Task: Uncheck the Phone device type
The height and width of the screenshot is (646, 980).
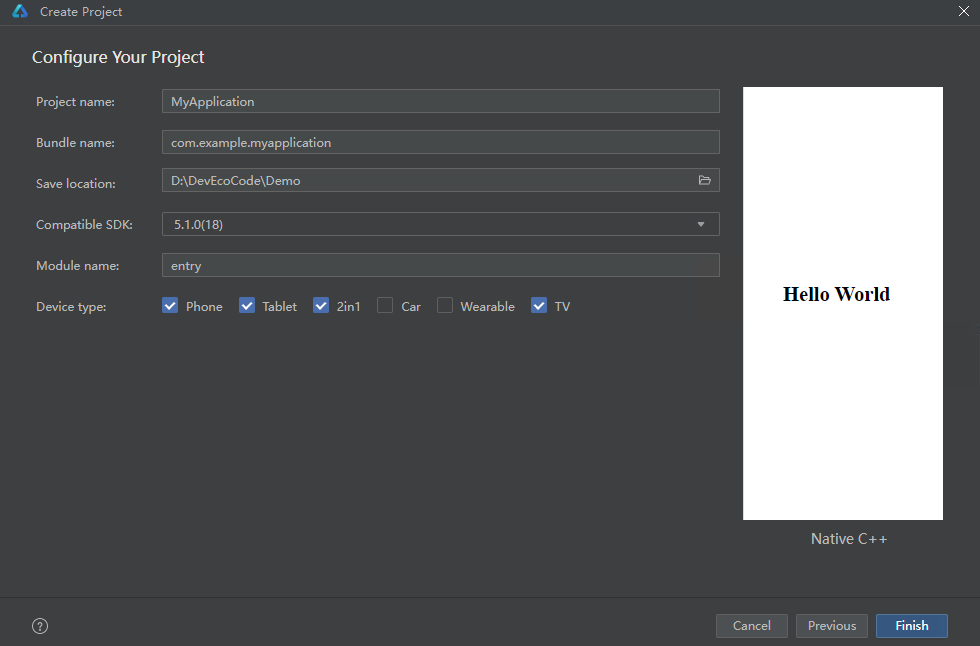Action: click(170, 306)
